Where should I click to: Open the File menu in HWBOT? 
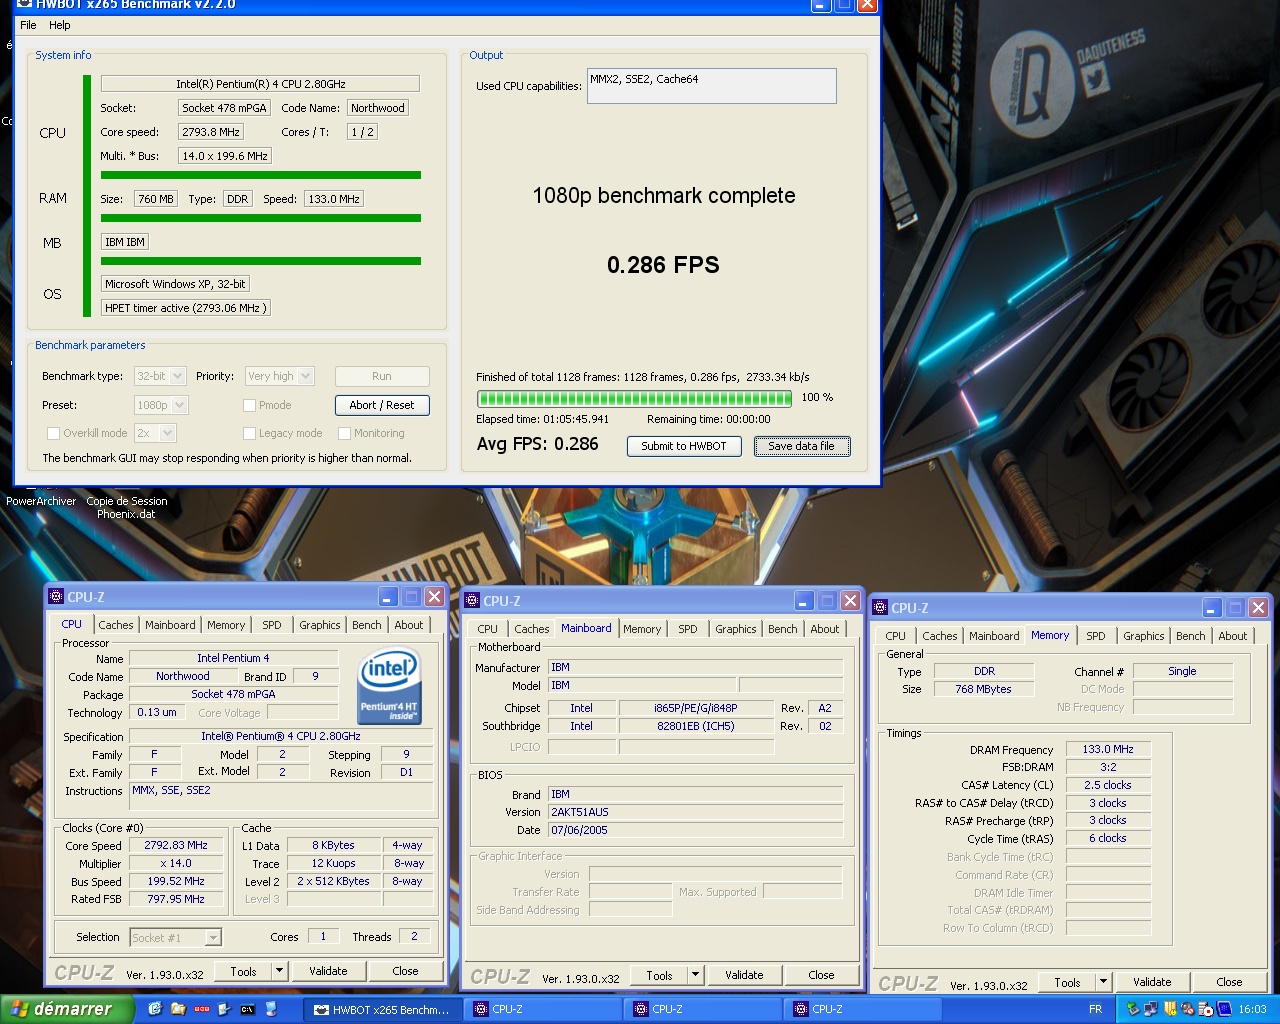pyautogui.click(x=28, y=25)
